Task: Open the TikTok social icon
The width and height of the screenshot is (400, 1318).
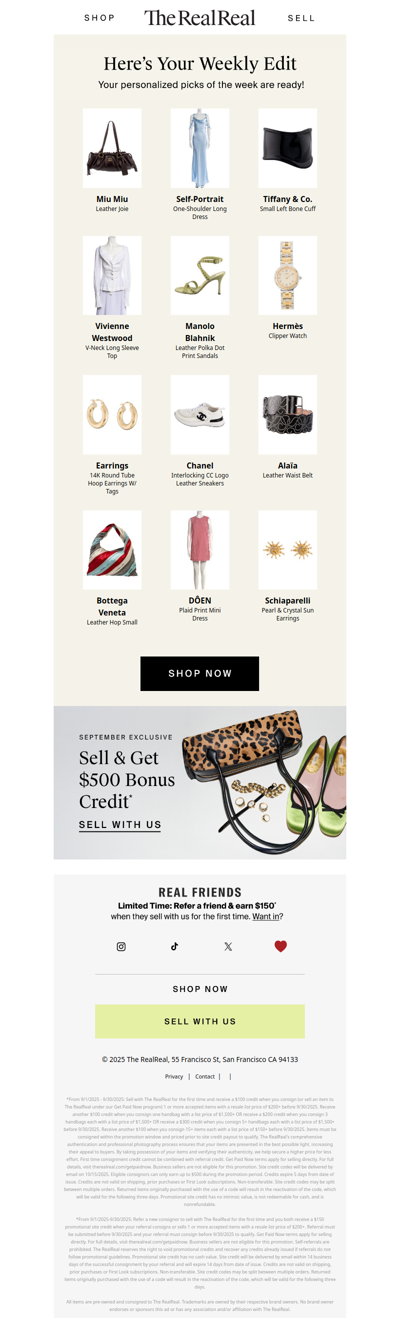Action: tap(174, 946)
